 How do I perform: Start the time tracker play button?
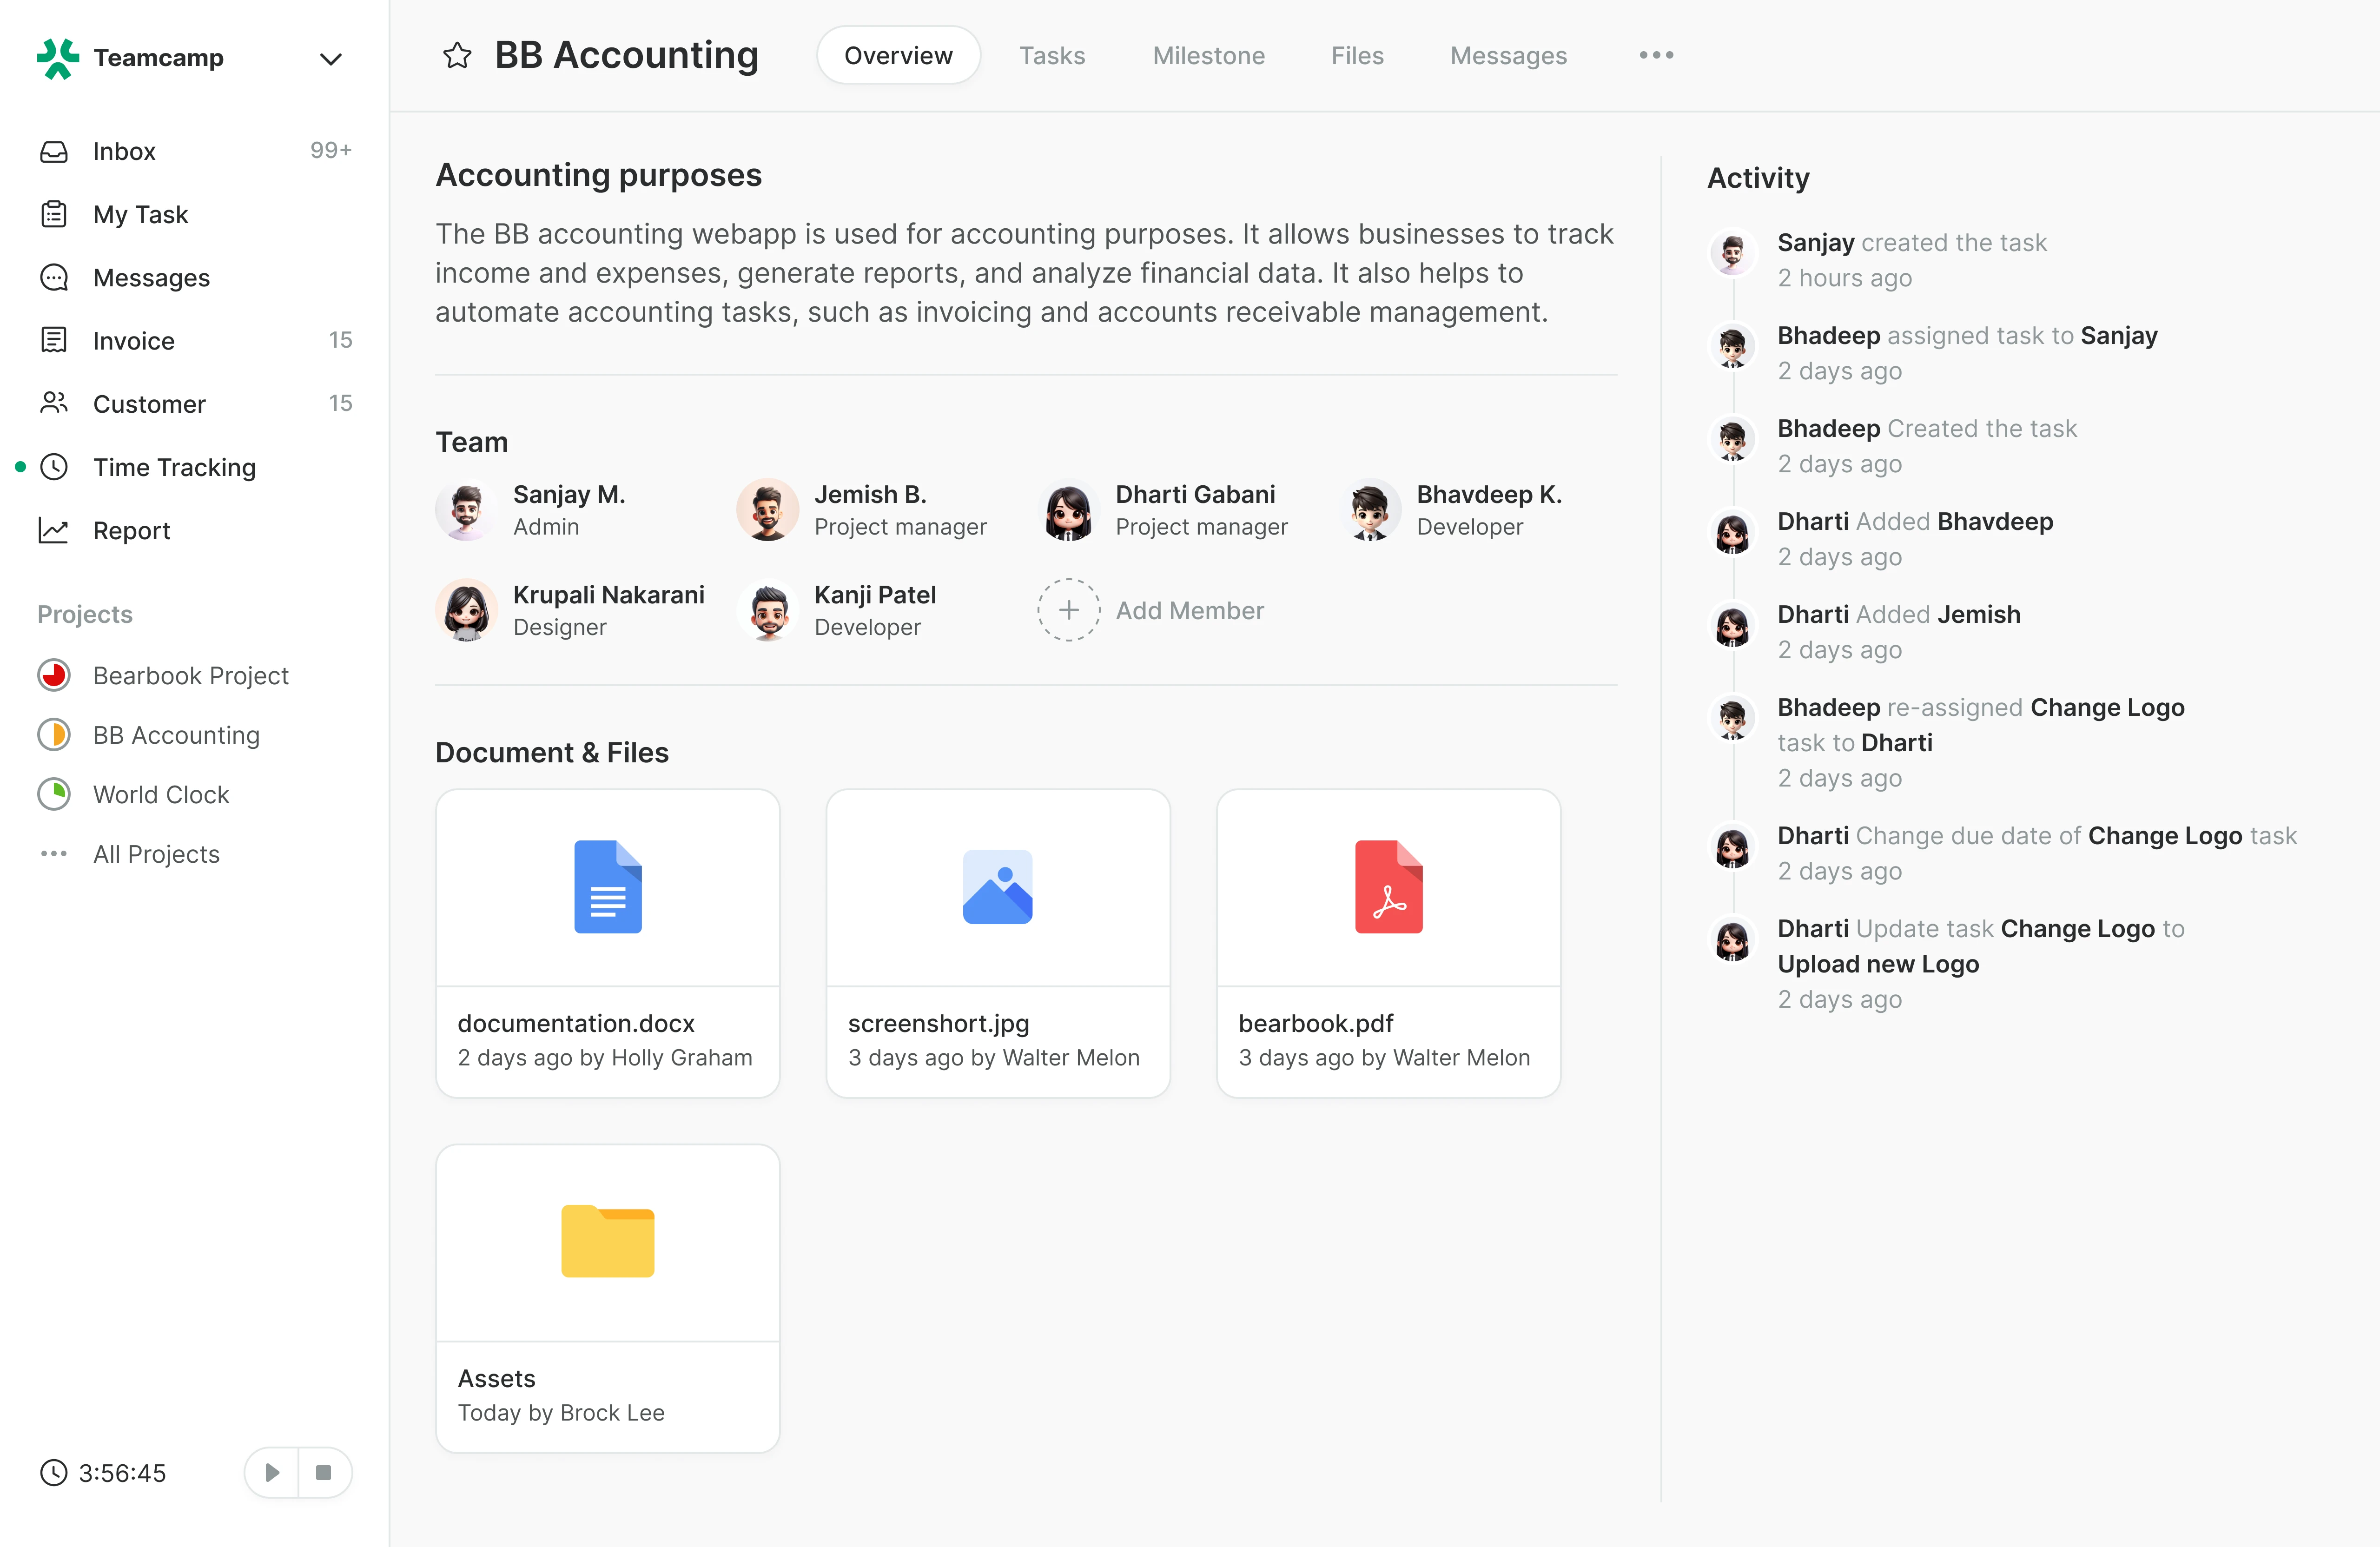pos(272,1472)
